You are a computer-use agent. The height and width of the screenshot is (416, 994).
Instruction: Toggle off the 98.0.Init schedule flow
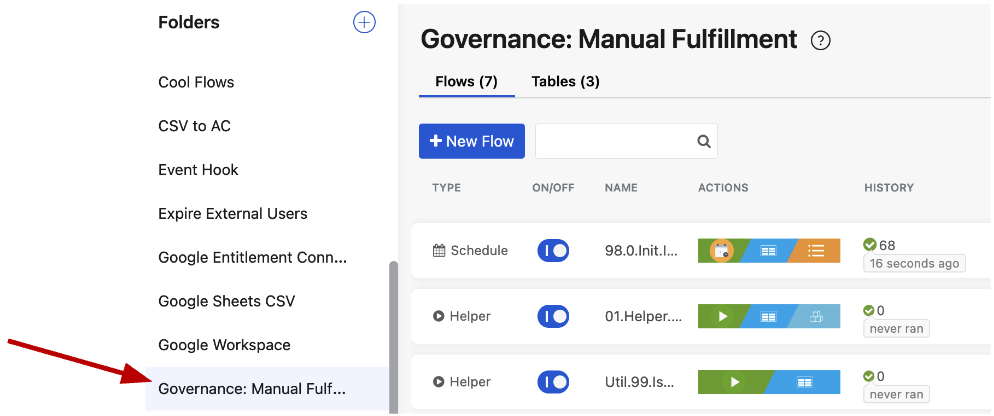pyautogui.click(x=553, y=251)
